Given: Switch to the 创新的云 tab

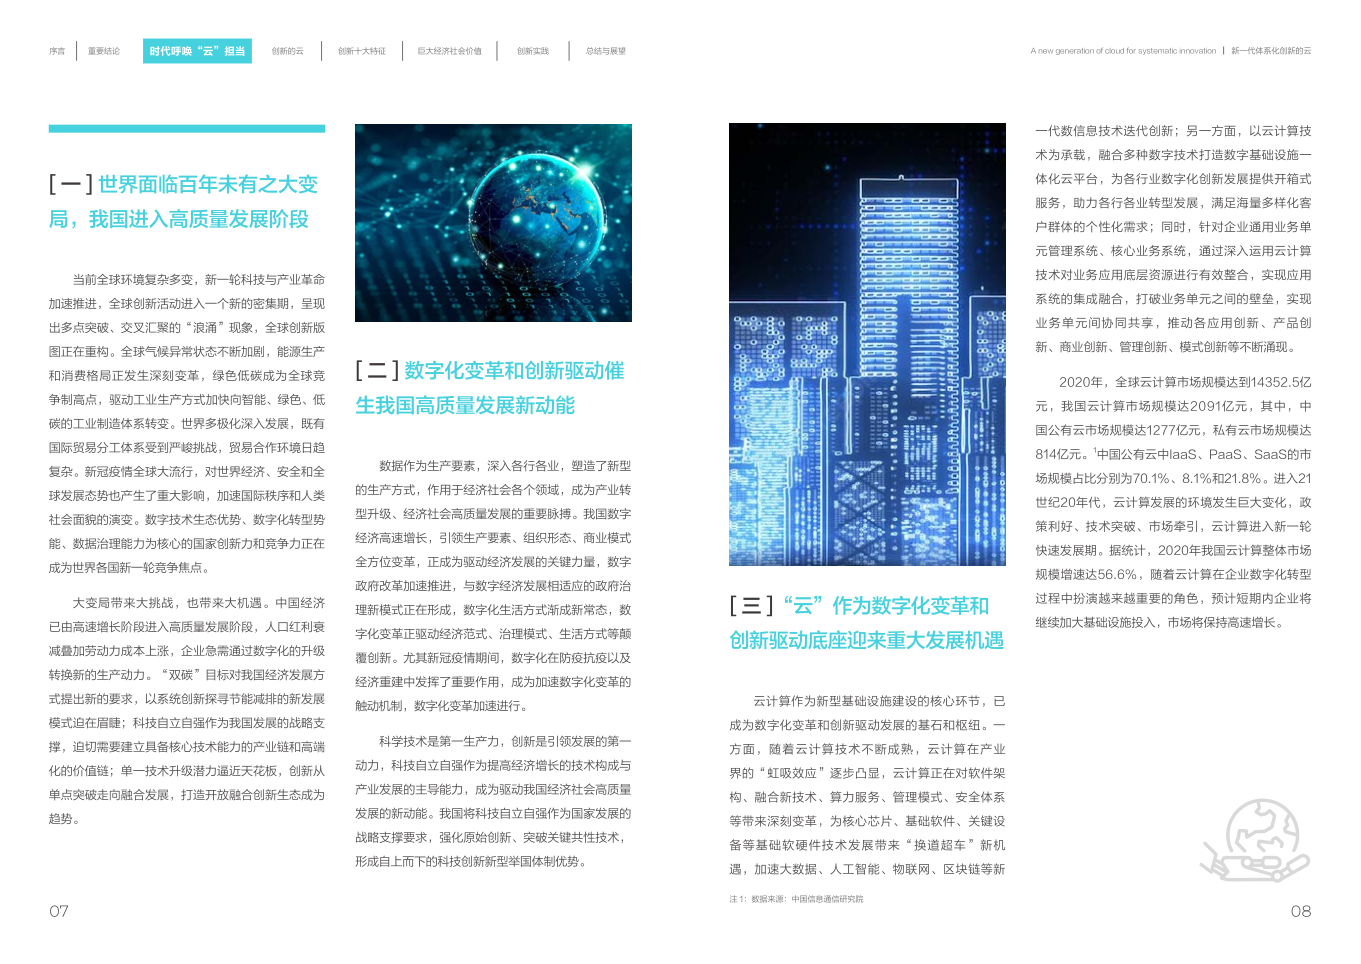Looking at the screenshot, I should (287, 51).
